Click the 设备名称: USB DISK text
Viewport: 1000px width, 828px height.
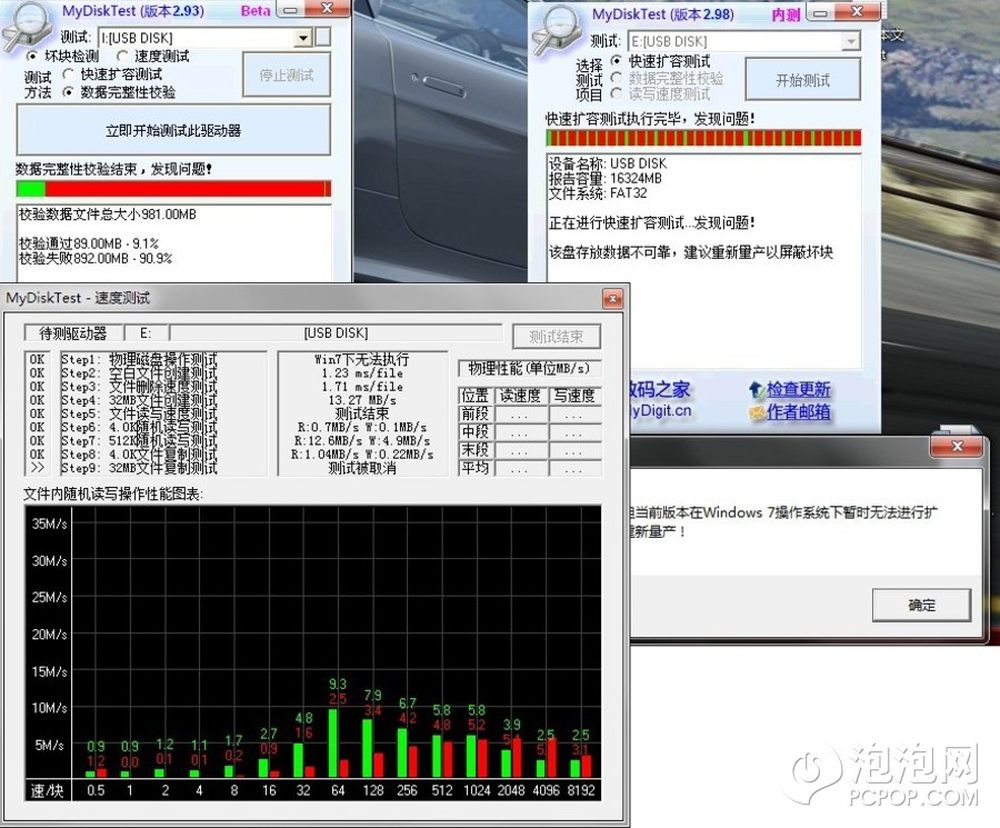click(608, 163)
